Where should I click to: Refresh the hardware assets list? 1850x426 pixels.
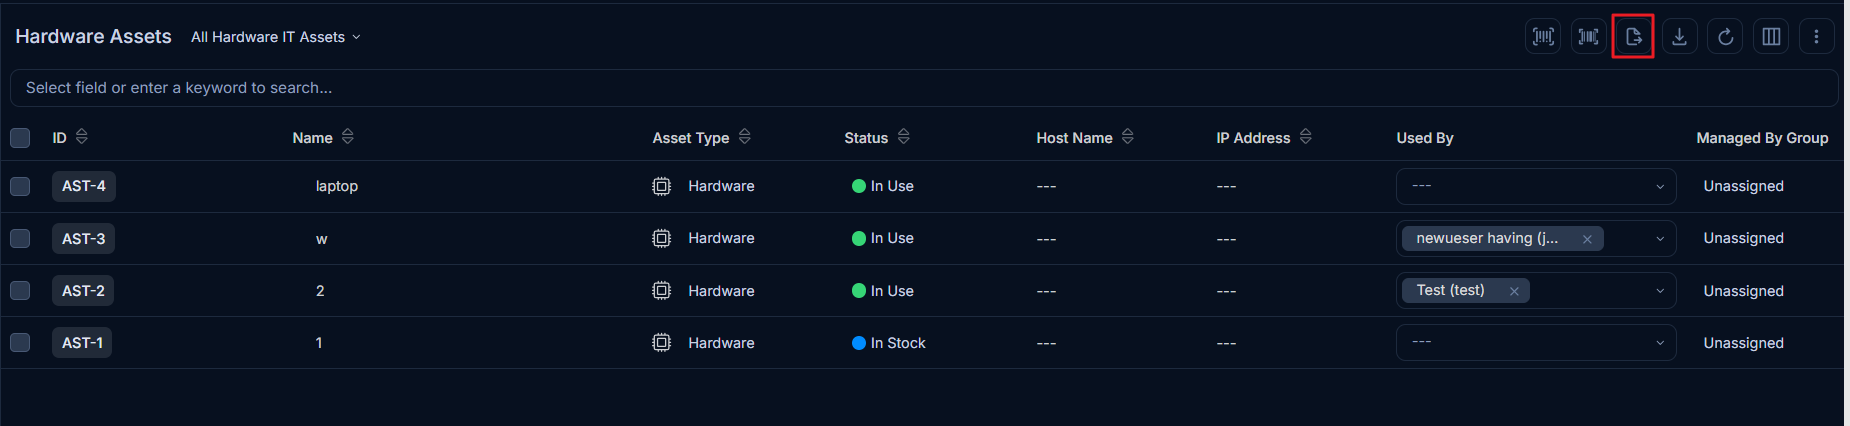point(1725,37)
